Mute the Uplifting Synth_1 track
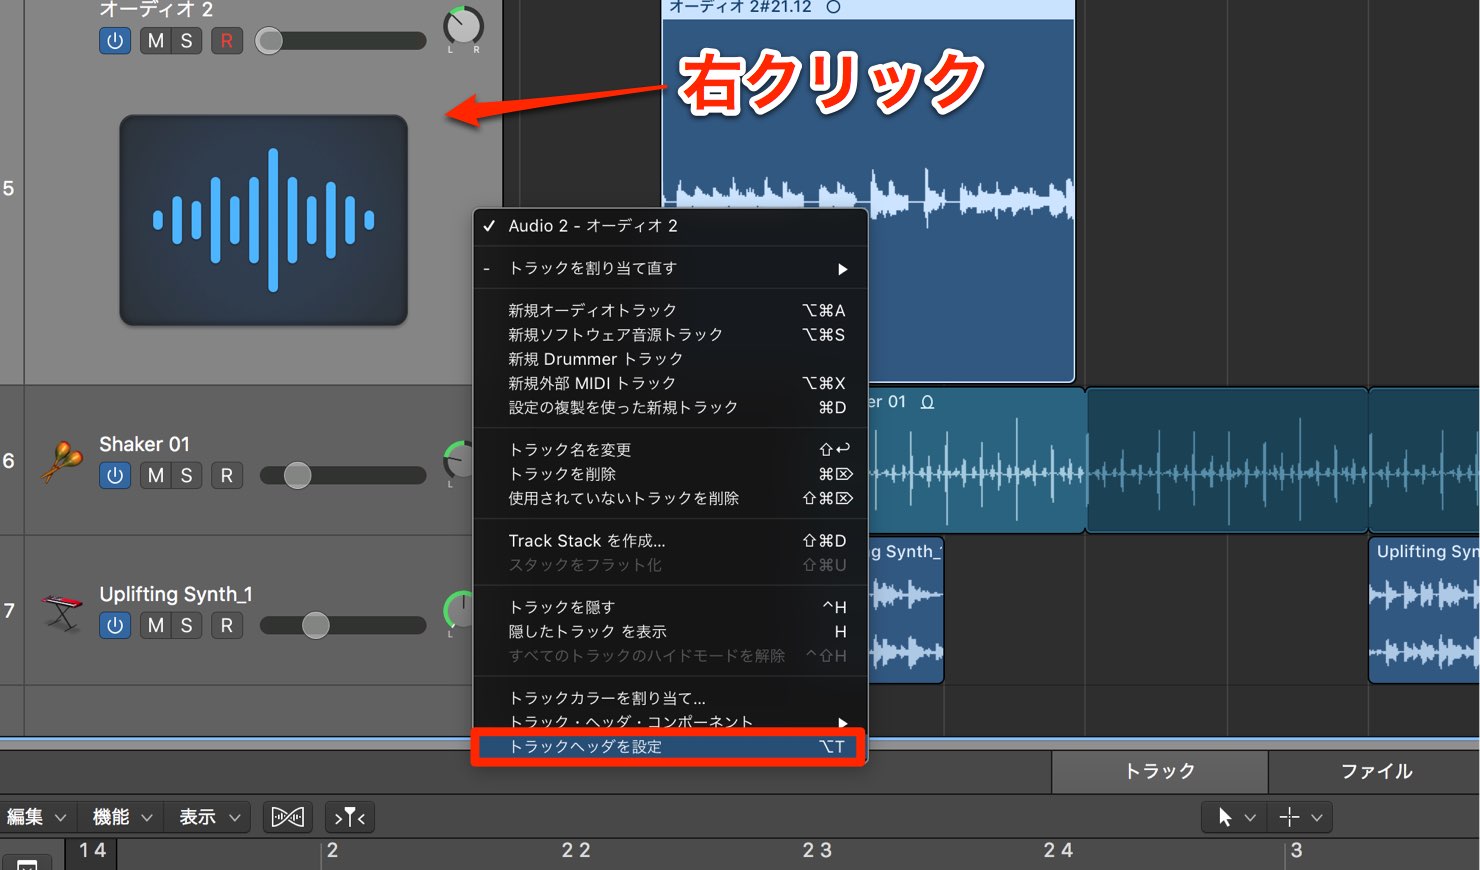 (x=156, y=626)
